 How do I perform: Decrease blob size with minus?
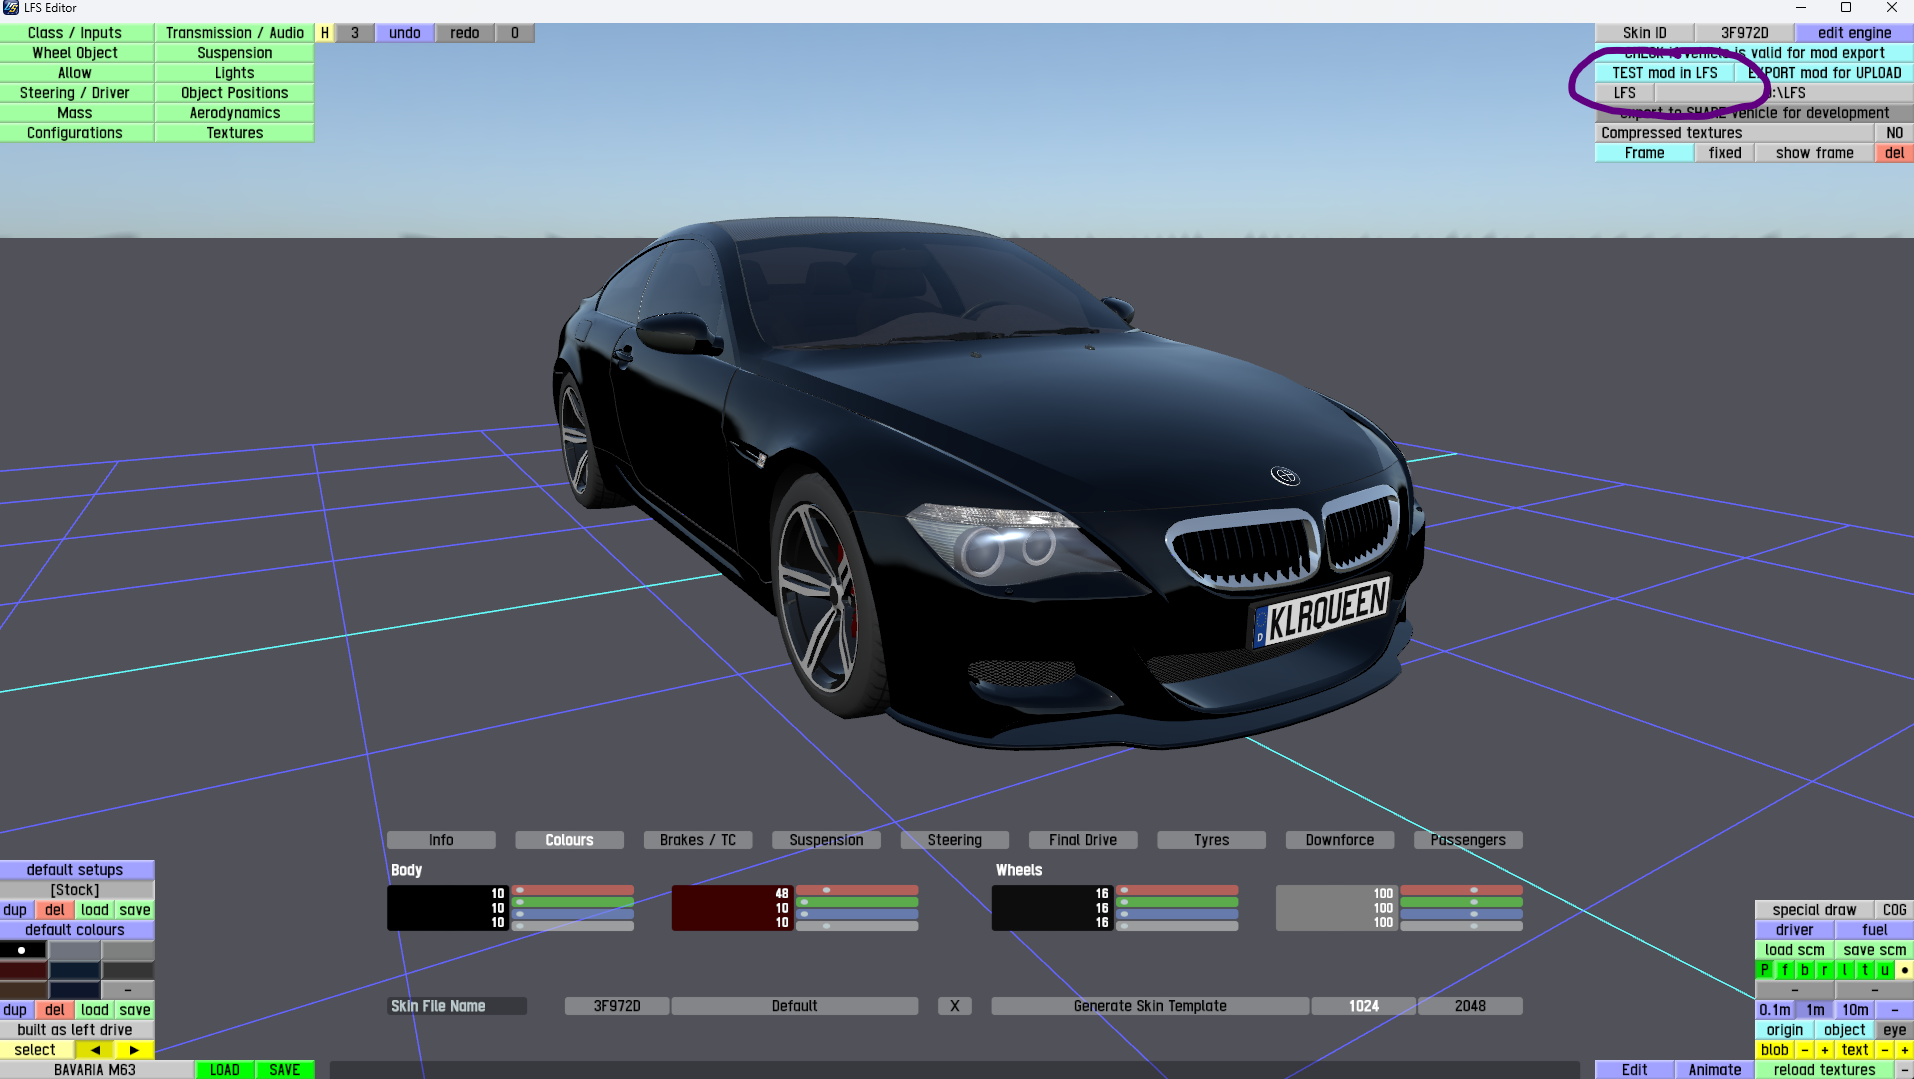[1805, 1050]
